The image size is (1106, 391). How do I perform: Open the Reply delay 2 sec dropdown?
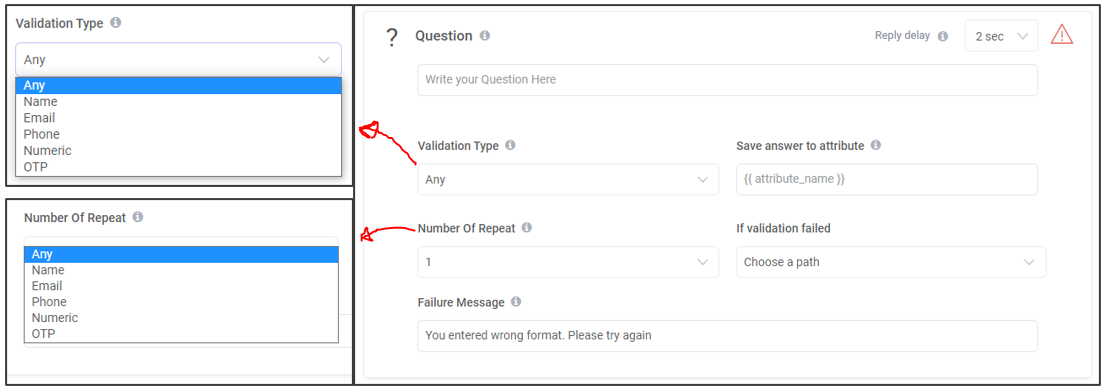tap(1001, 36)
